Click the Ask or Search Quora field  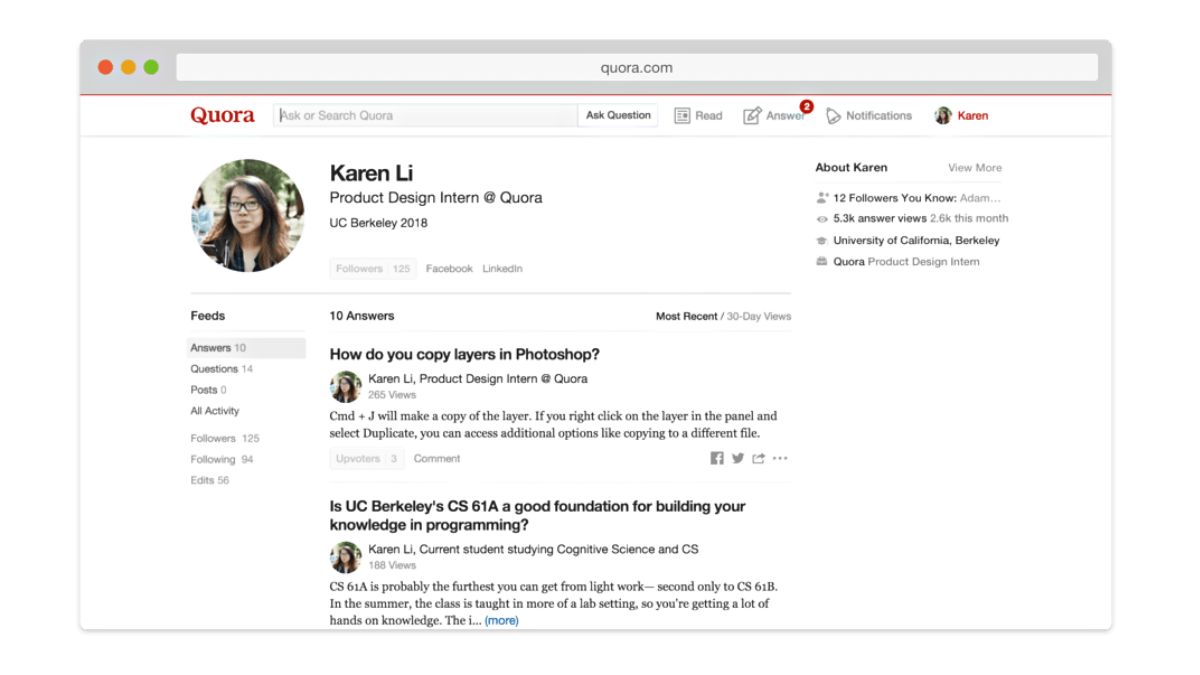click(x=426, y=116)
